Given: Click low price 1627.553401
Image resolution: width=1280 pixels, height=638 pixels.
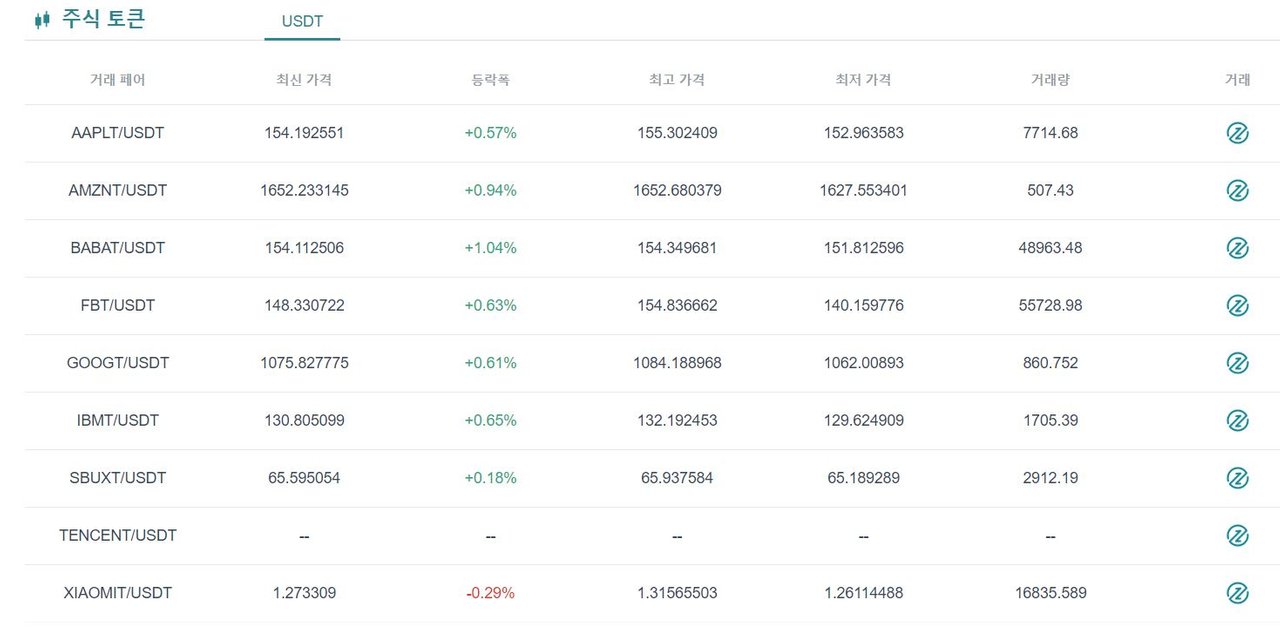Looking at the screenshot, I should [x=863, y=190].
